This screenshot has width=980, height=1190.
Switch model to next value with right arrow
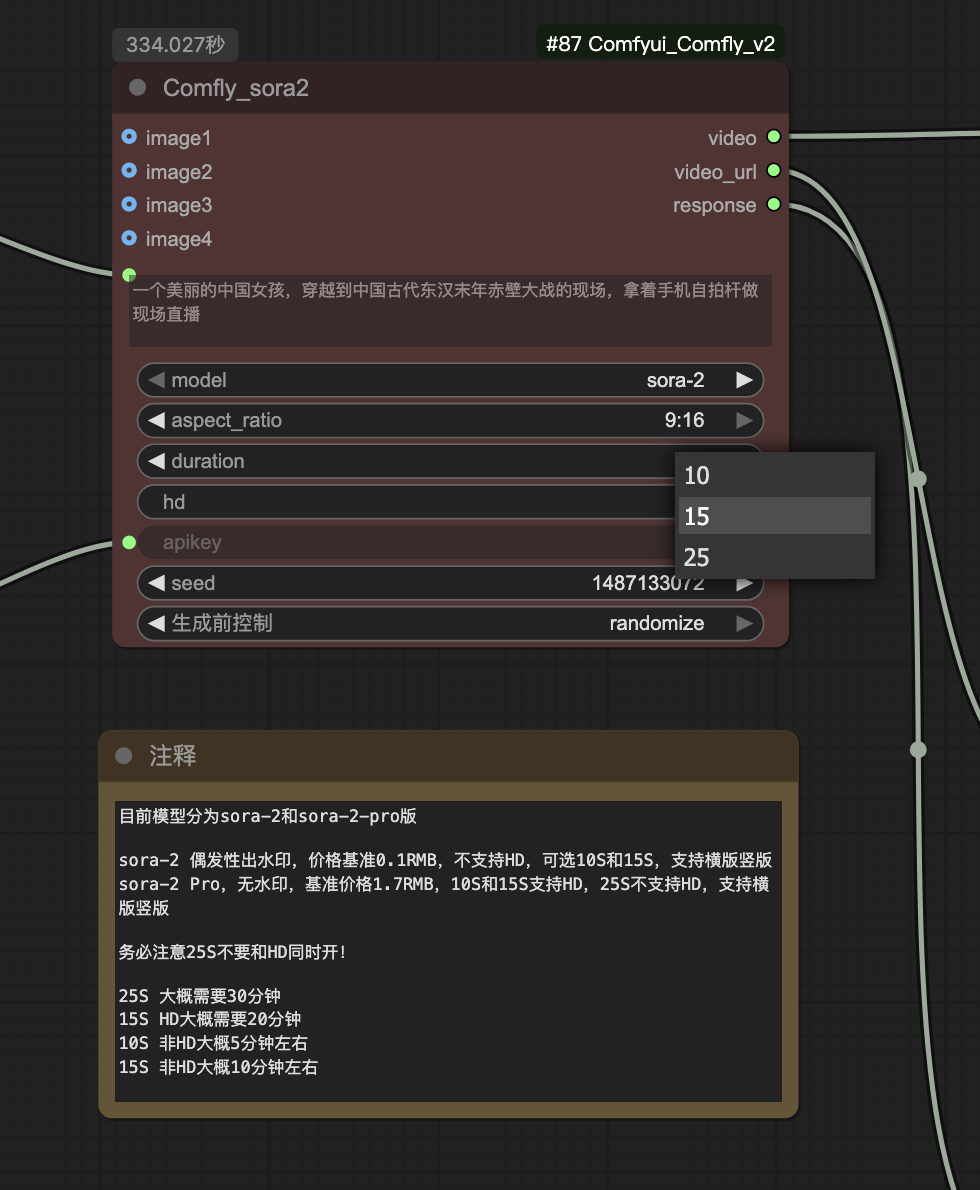(744, 380)
